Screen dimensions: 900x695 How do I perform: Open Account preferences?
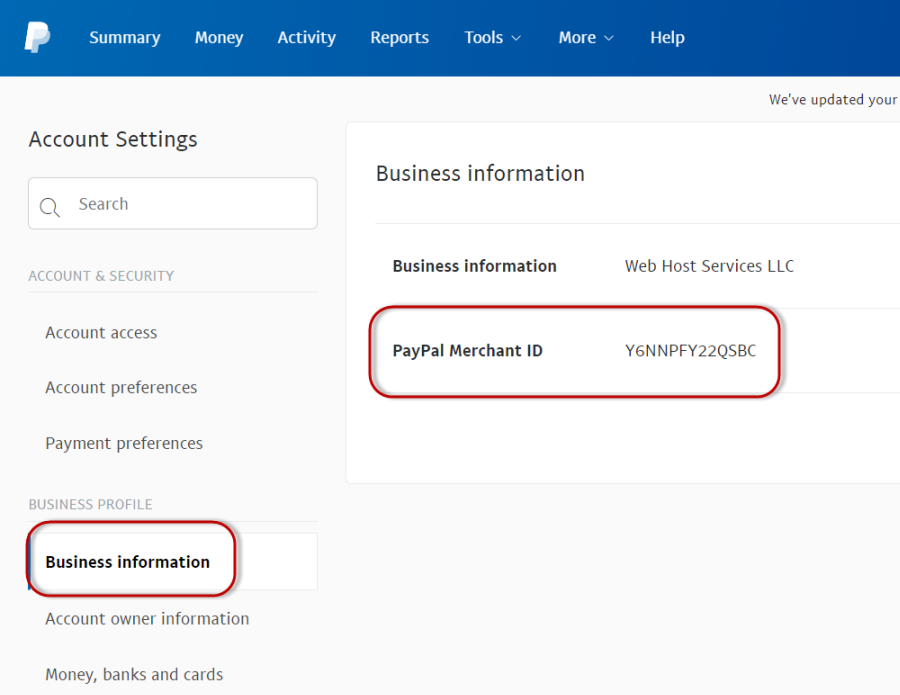tap(121, 387)
